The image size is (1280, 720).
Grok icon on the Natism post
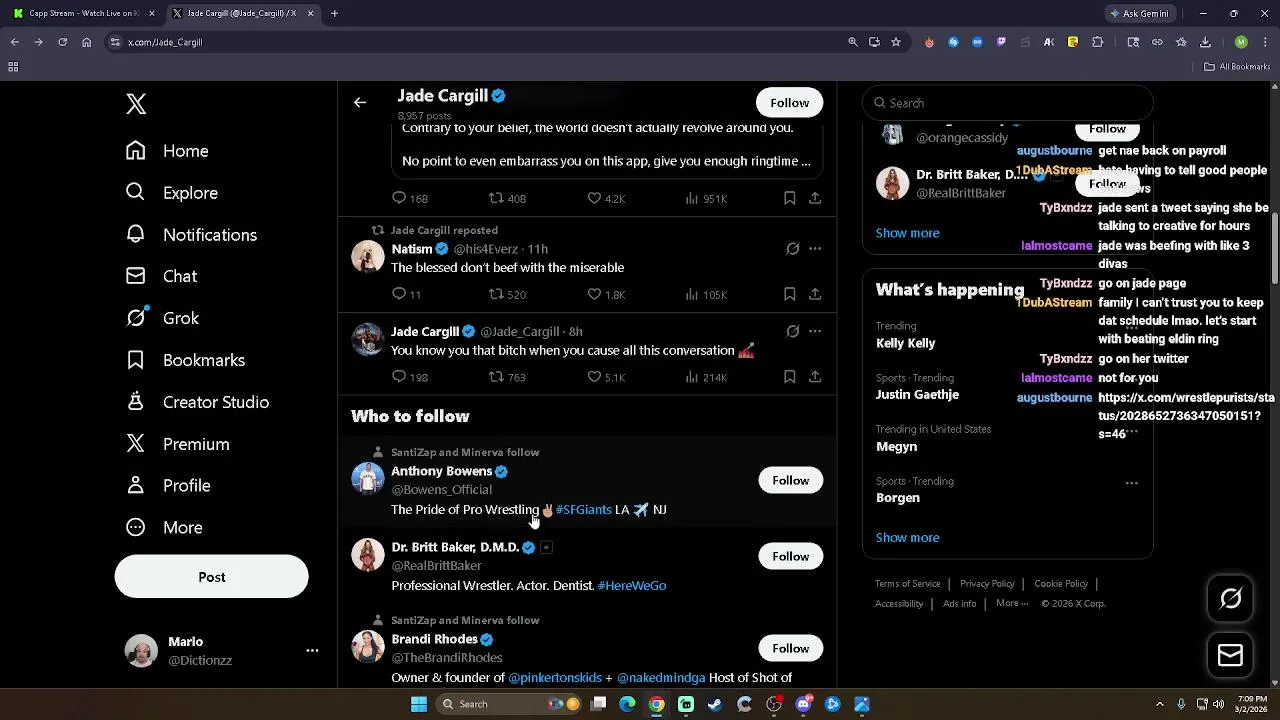792,249
